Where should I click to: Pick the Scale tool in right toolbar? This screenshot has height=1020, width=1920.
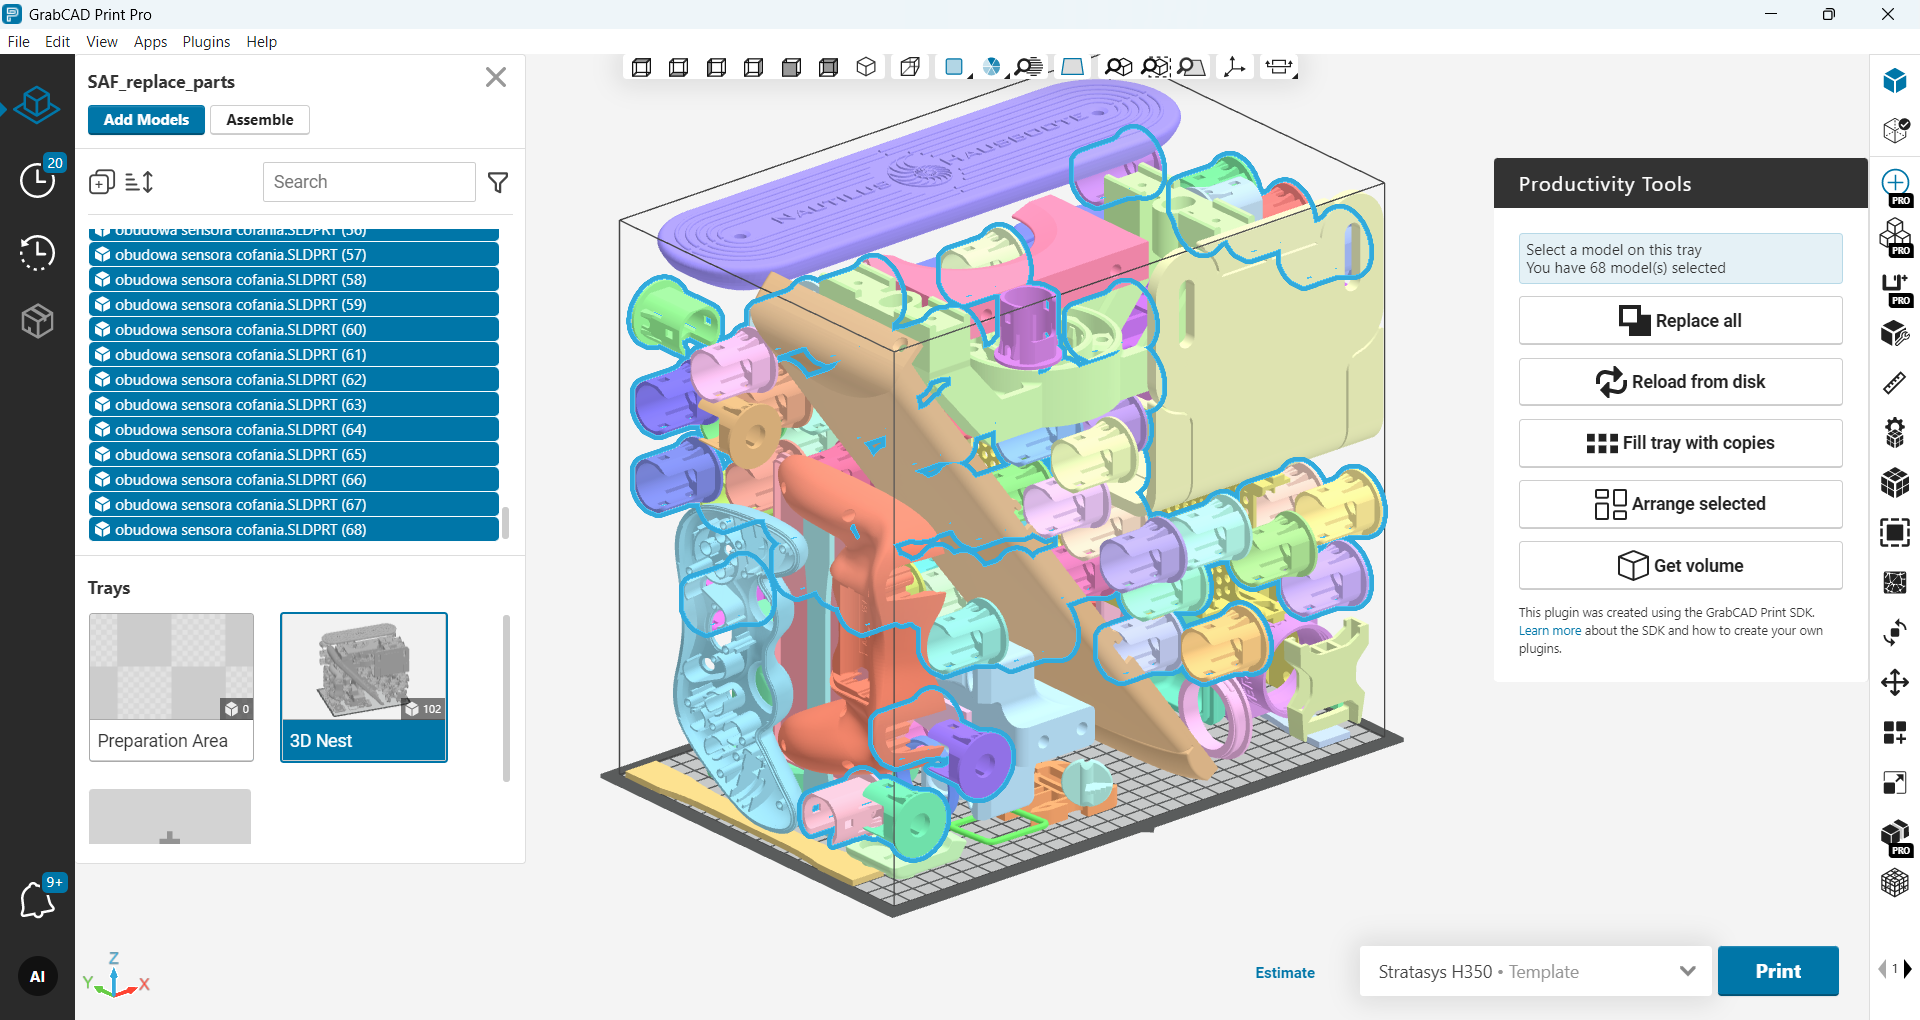click(1894, 783)
